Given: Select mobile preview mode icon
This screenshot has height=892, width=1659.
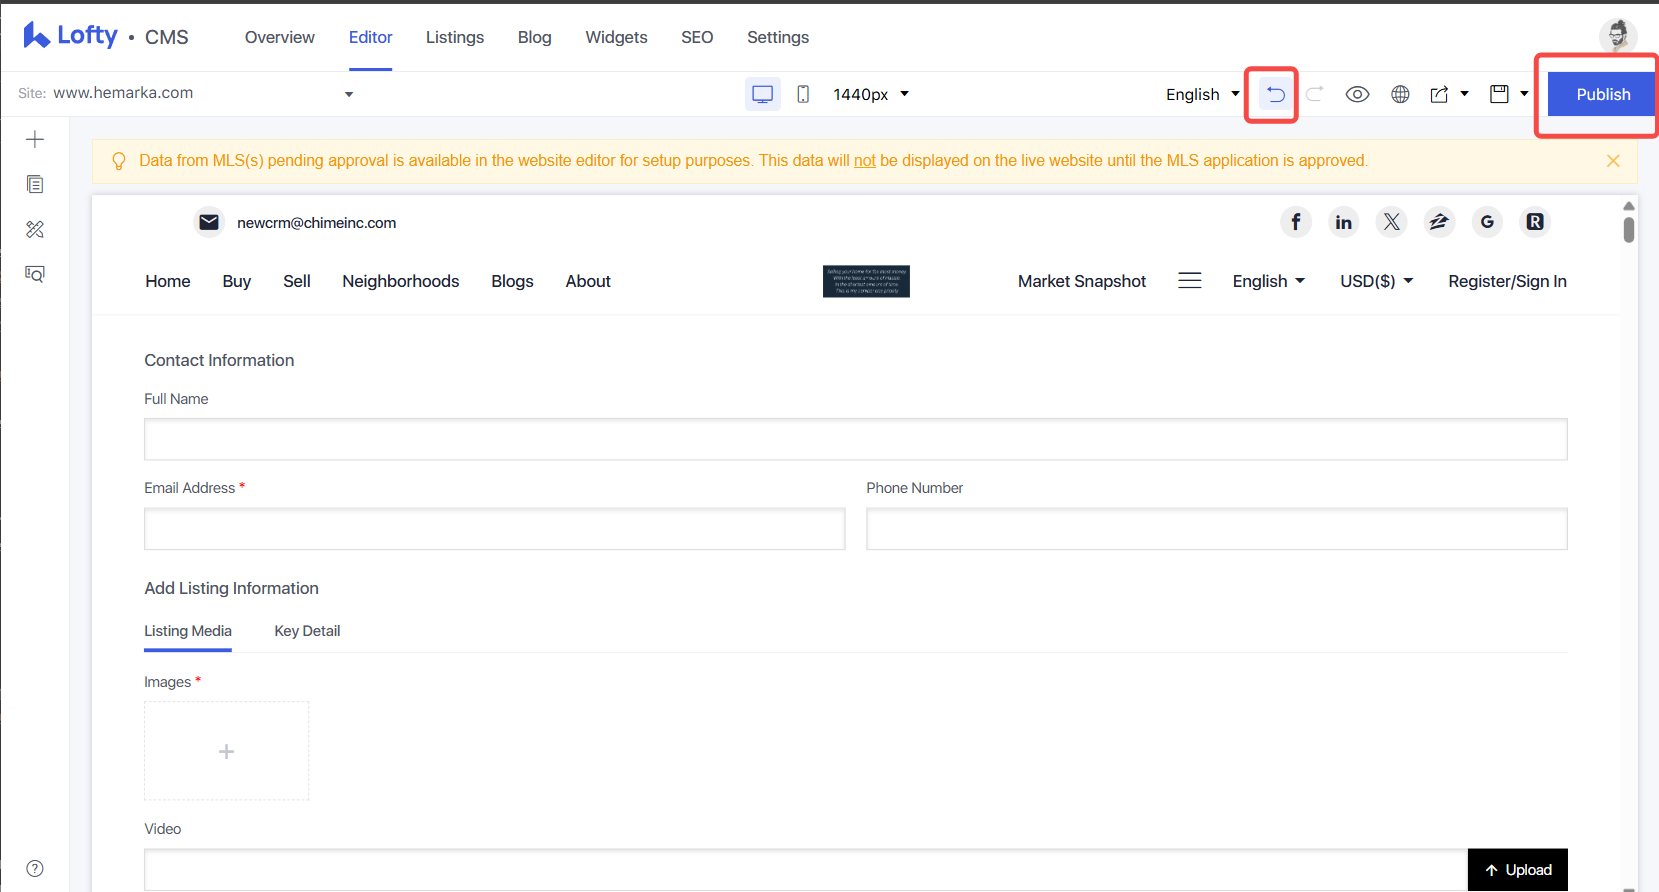Looking at the screenshot, I should tap(803, 94).
